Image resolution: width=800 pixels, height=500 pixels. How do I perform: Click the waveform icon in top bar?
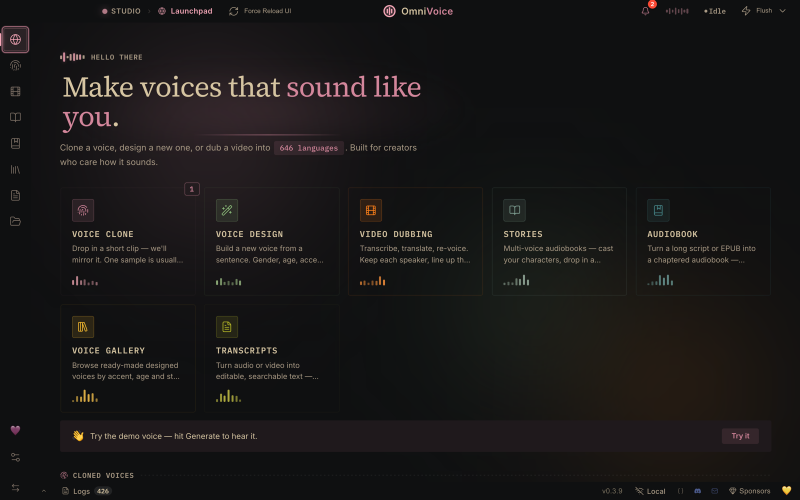tap(677, 11)
